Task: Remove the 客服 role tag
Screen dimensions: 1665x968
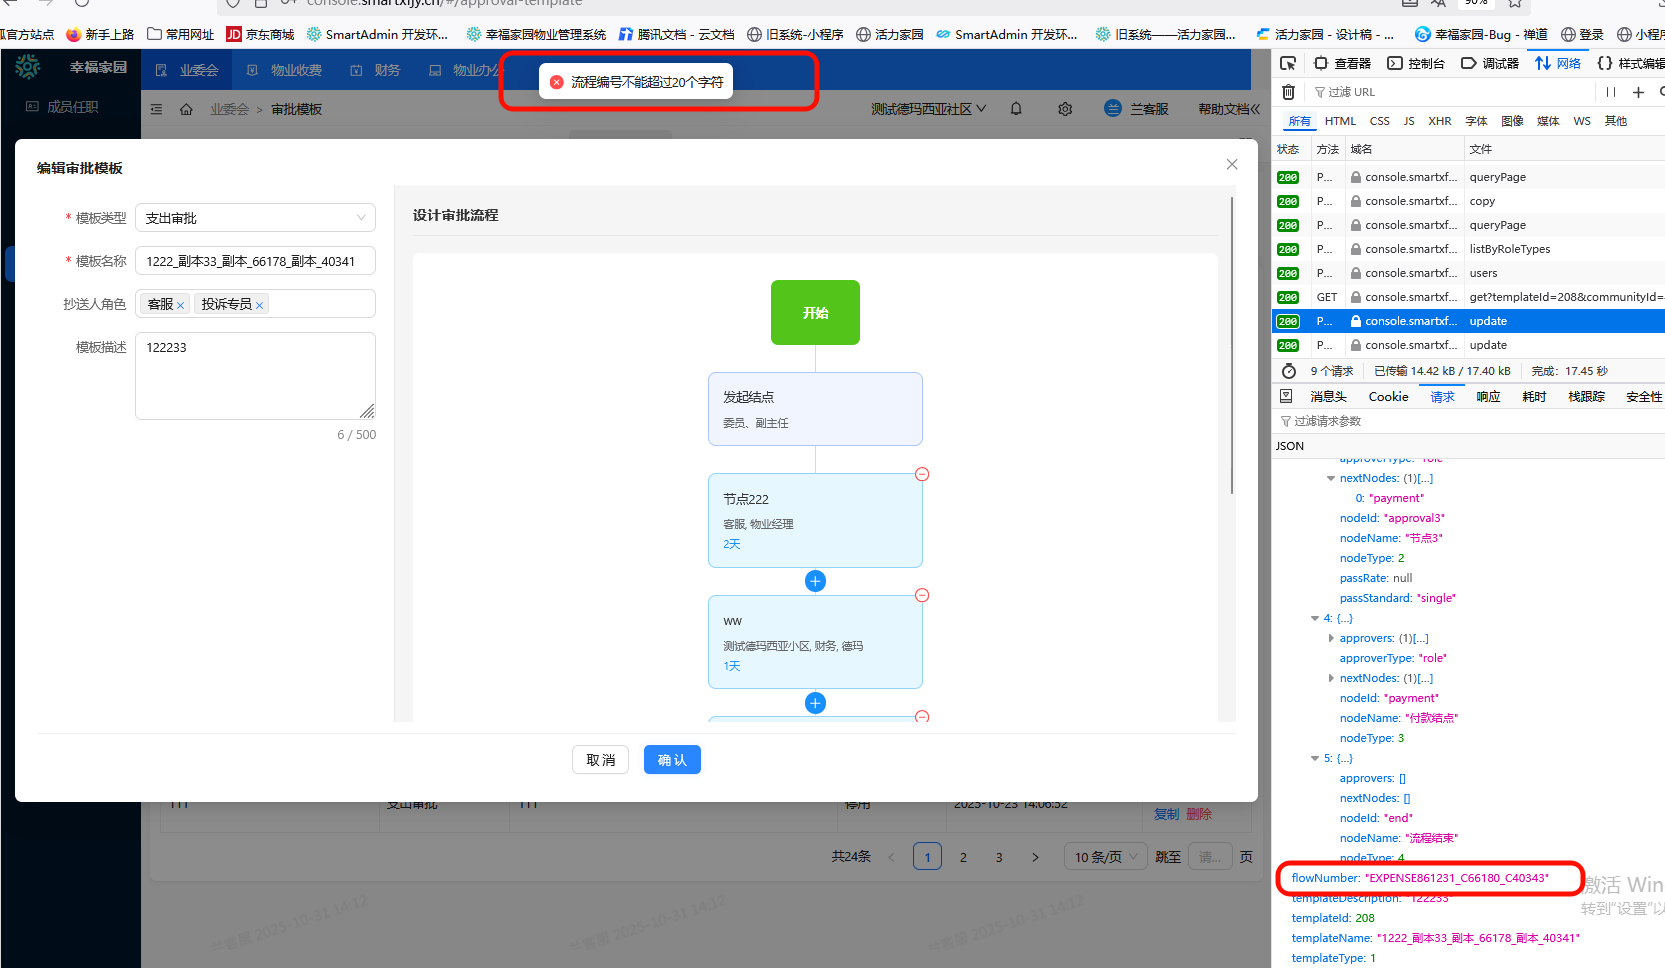Action: tap(181, 305)
